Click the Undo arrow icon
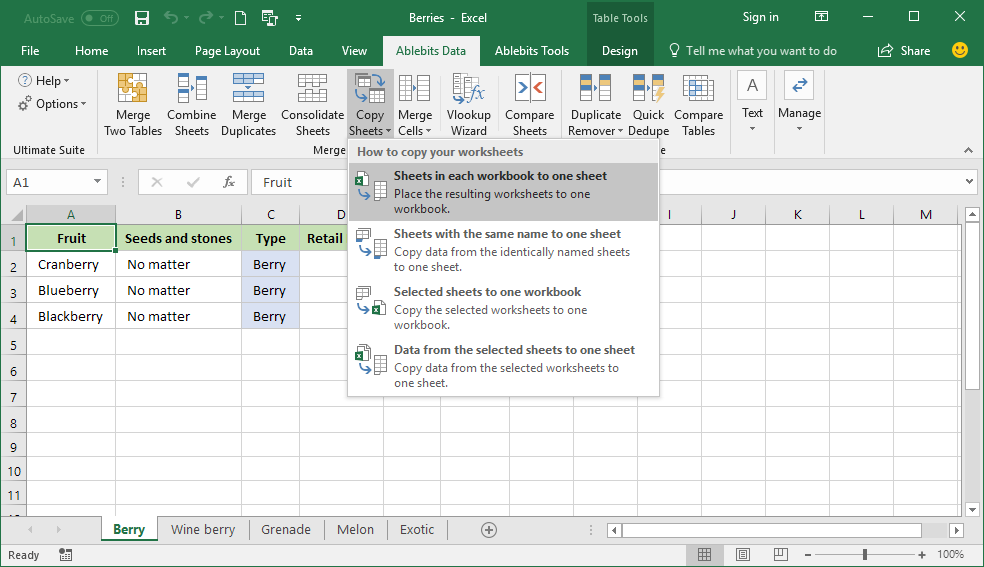This screenshot has width=984, height=567. 171,18
